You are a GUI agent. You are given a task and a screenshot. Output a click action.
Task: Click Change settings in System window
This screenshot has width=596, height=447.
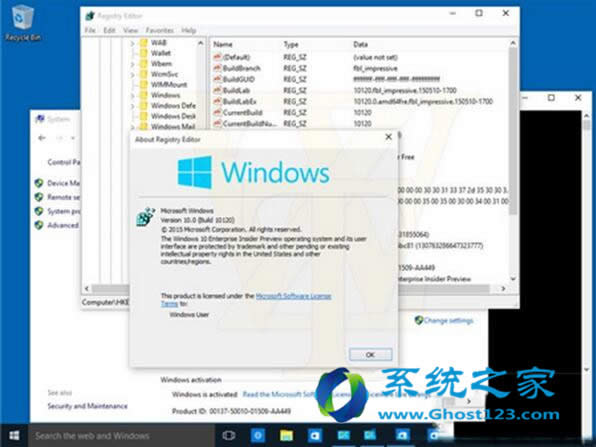pos(449,320)
